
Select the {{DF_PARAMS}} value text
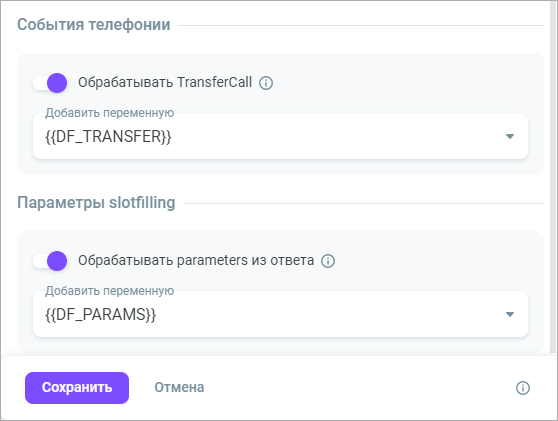click(x=100, y=315)
